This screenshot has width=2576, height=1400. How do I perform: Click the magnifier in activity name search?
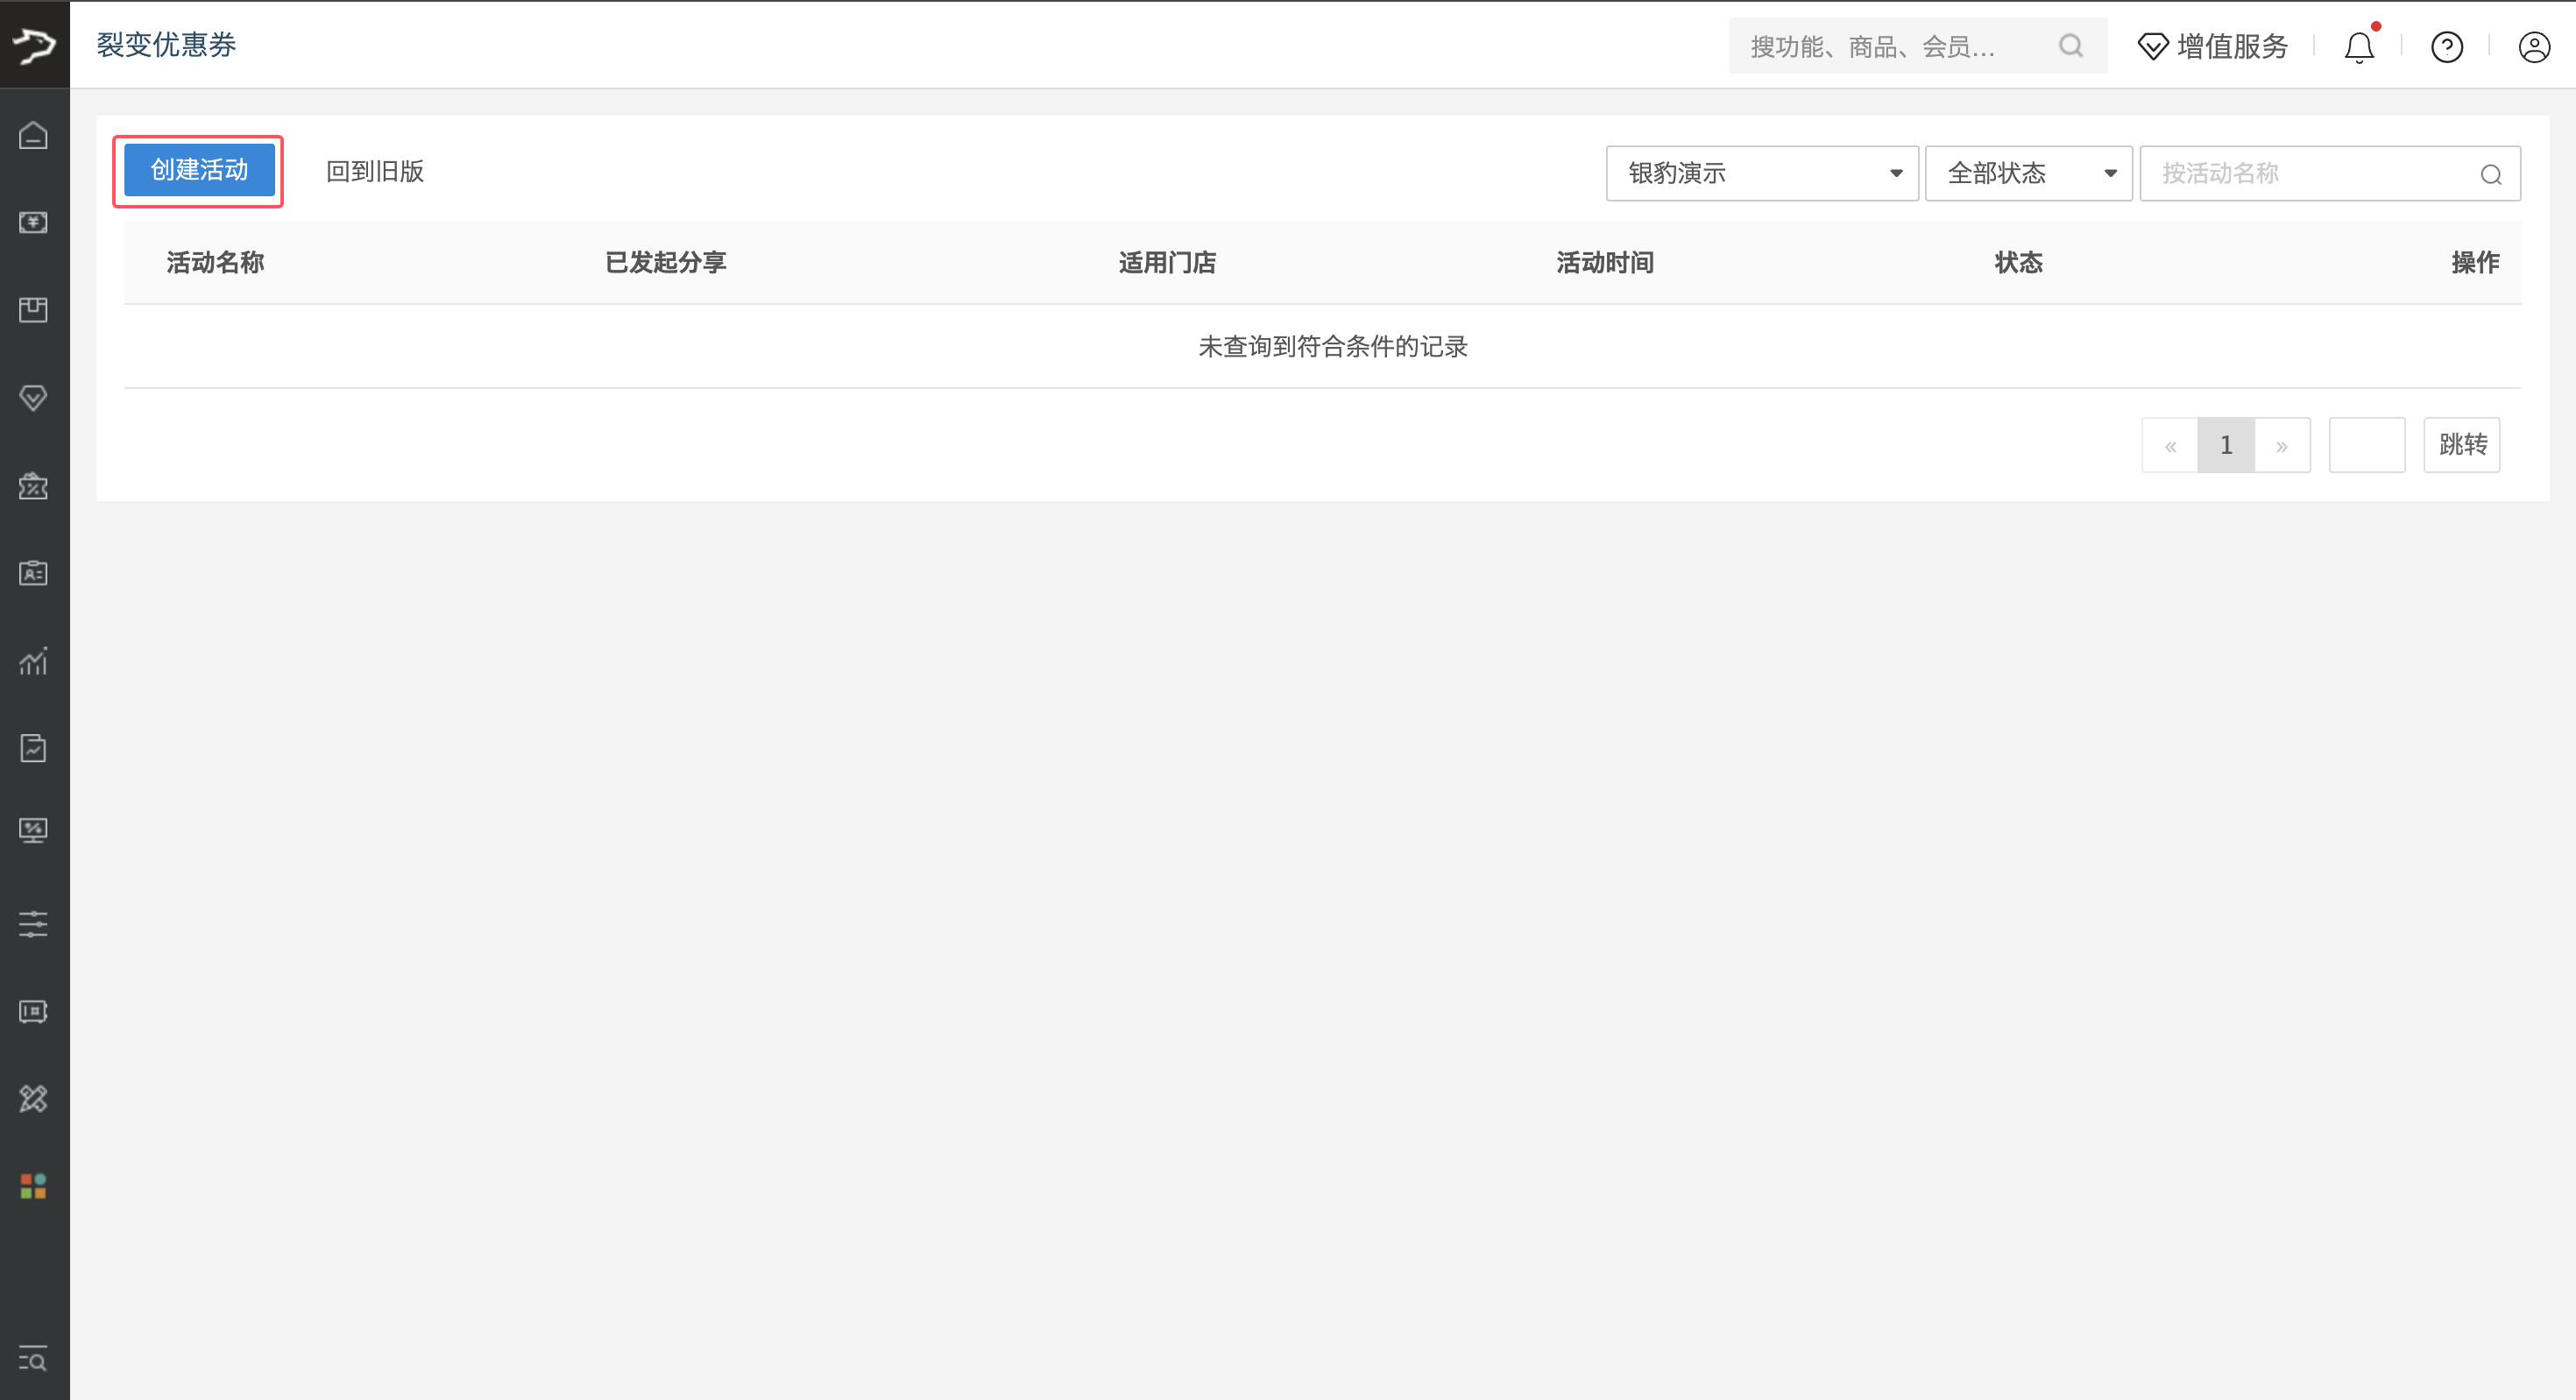(x=2491, y=175)
